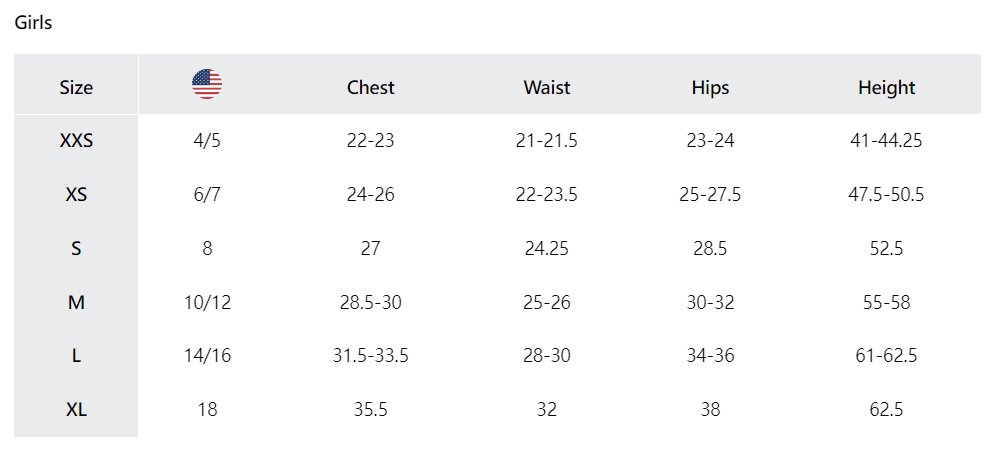Click the Height column header

tap(886, 88)
